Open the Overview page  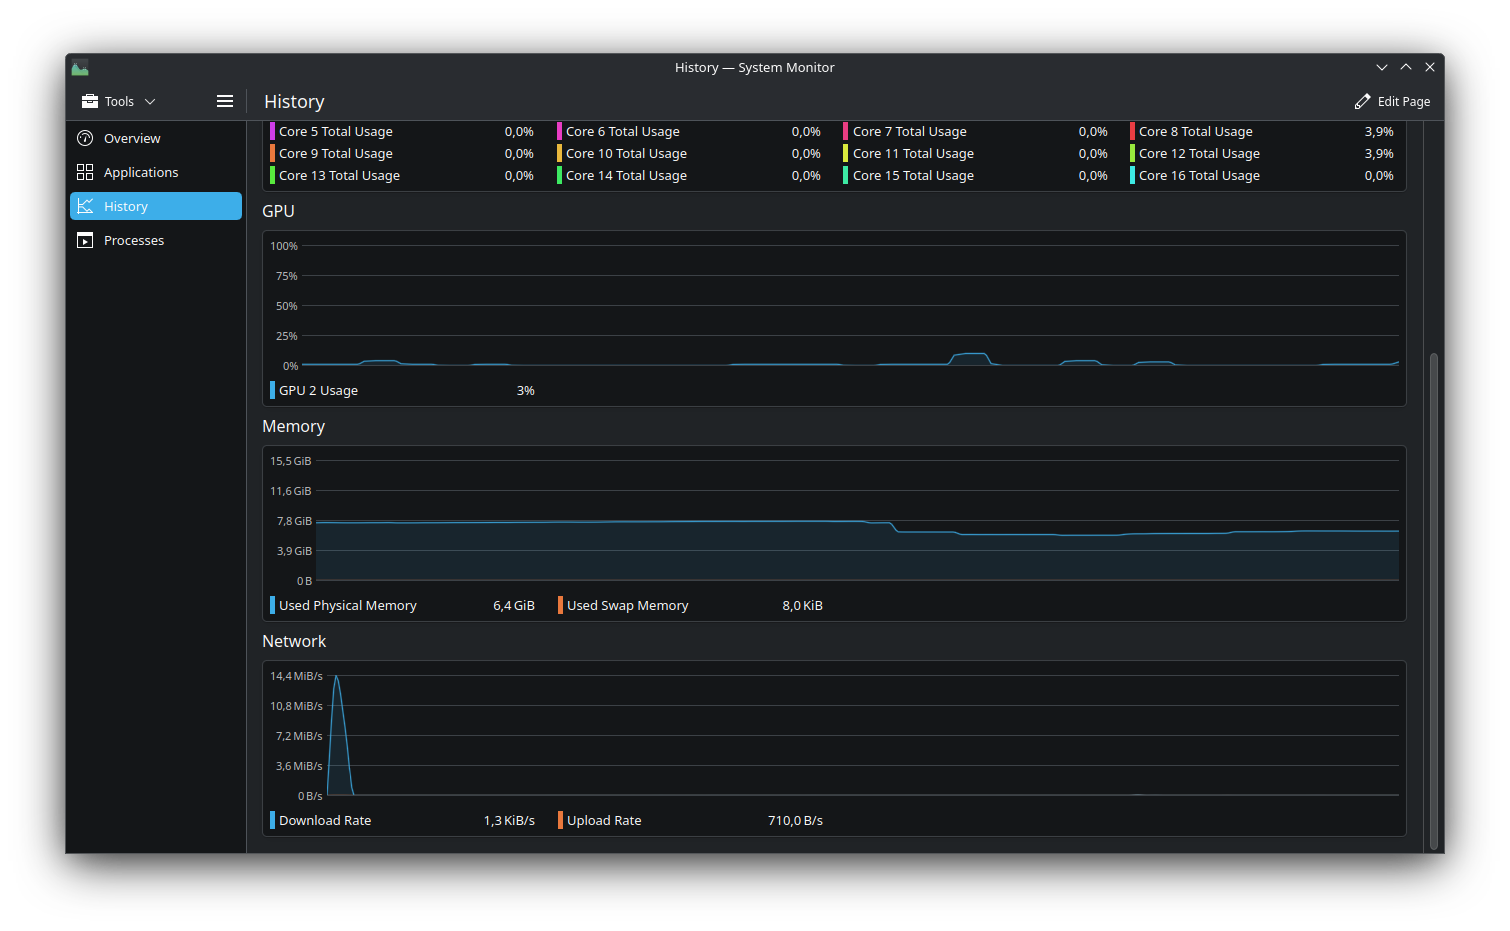click(x=132, y=138)
